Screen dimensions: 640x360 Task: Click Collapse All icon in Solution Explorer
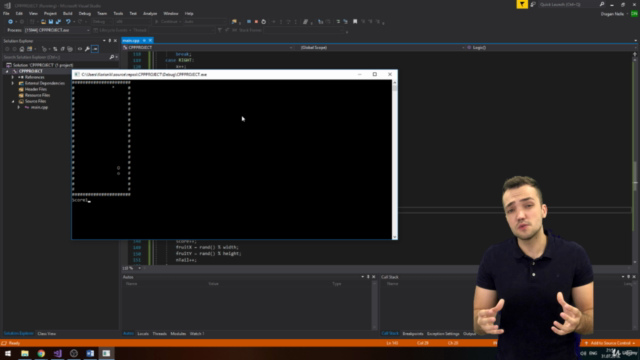tap(62, 49)
